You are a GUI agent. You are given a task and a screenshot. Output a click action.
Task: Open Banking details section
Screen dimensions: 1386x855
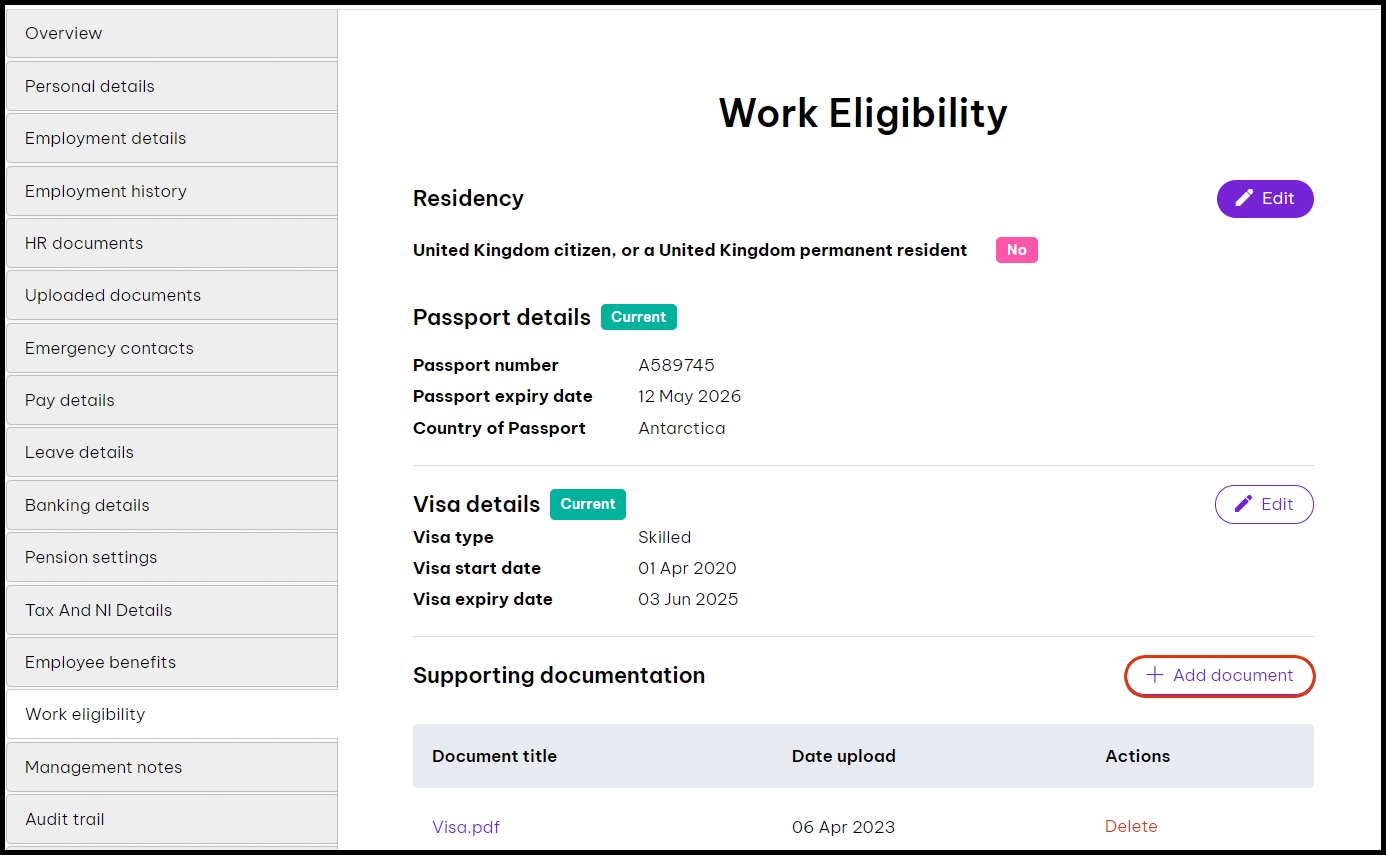tap(171, 506)
